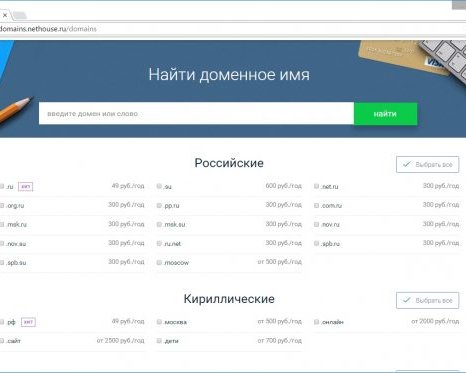Tick the .msk.su domain checkbox
This screenshot has height=373, width=466.
[159, 224]
